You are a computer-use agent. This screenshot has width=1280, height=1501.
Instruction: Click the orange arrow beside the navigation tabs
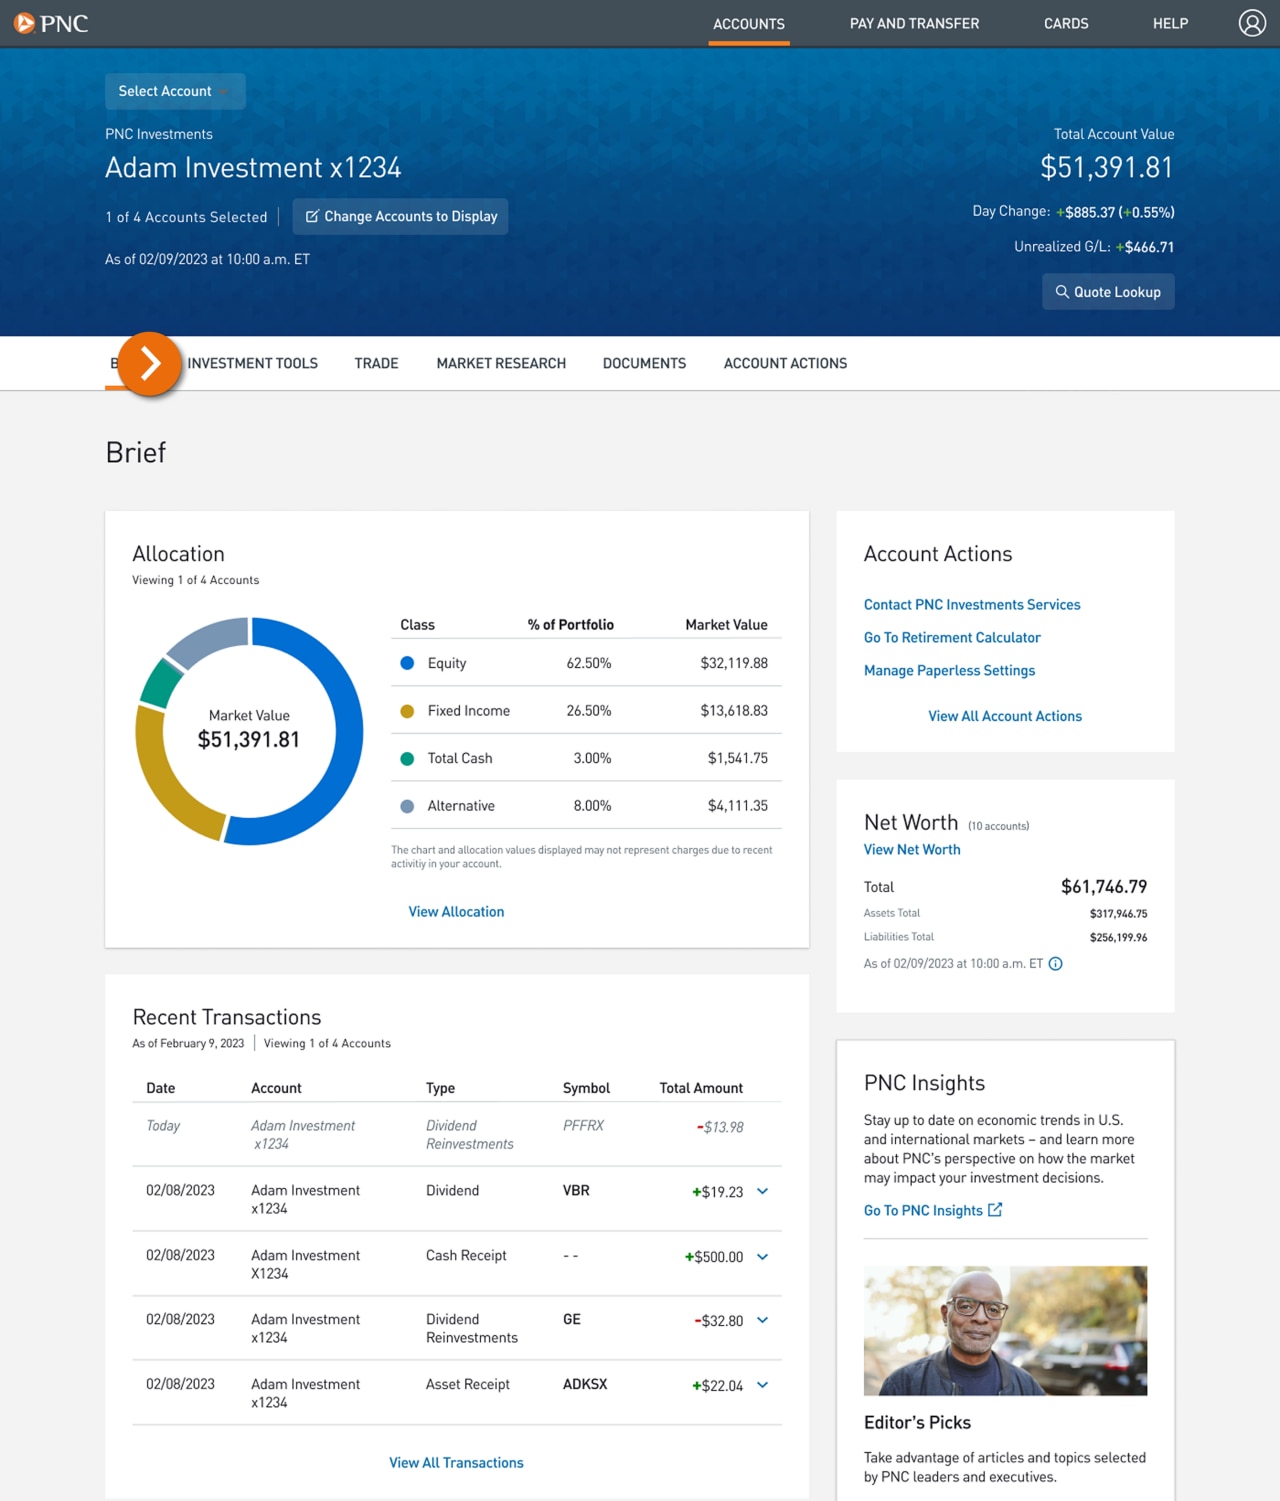pos(148,364)
